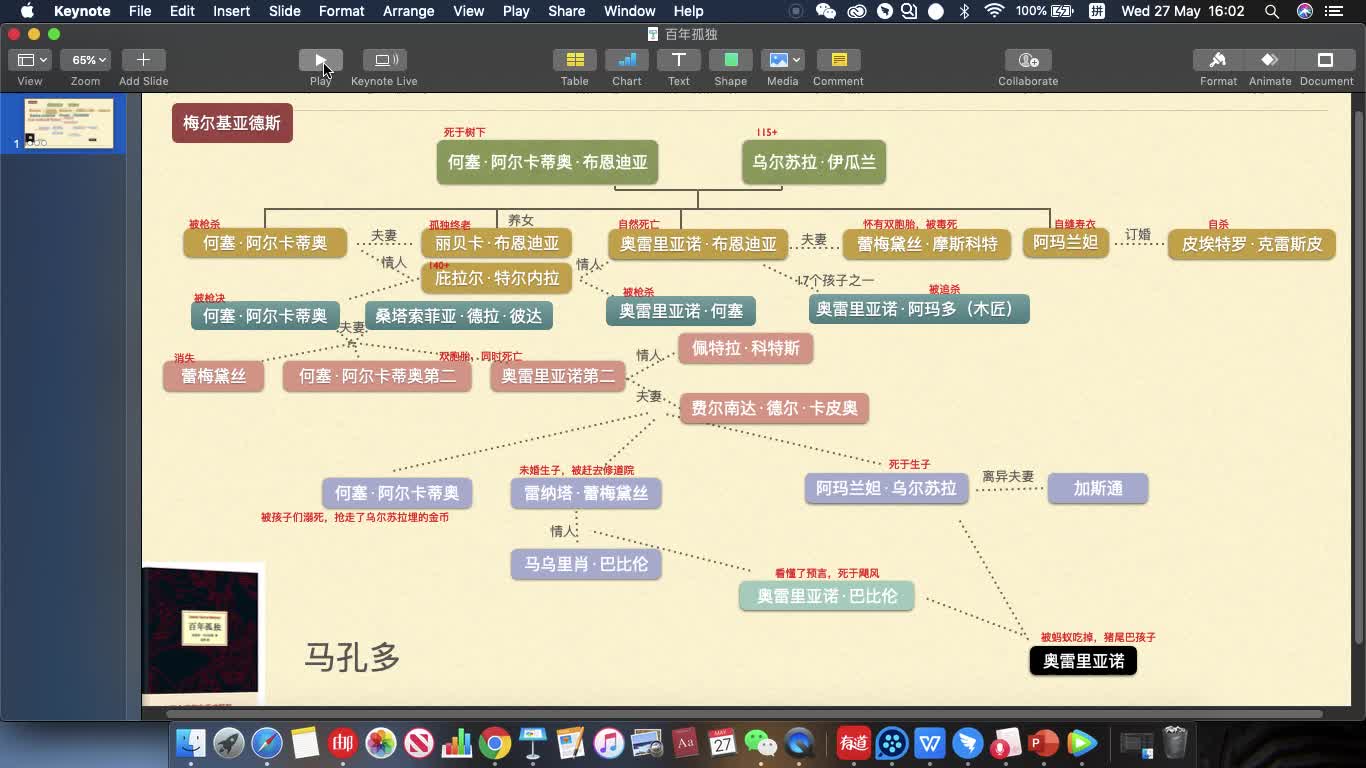Viewport: 1366px width, 768px height.
Task: Select the 奥雷里亚诺·巴比伦 box
Action: tap(827, 596)
